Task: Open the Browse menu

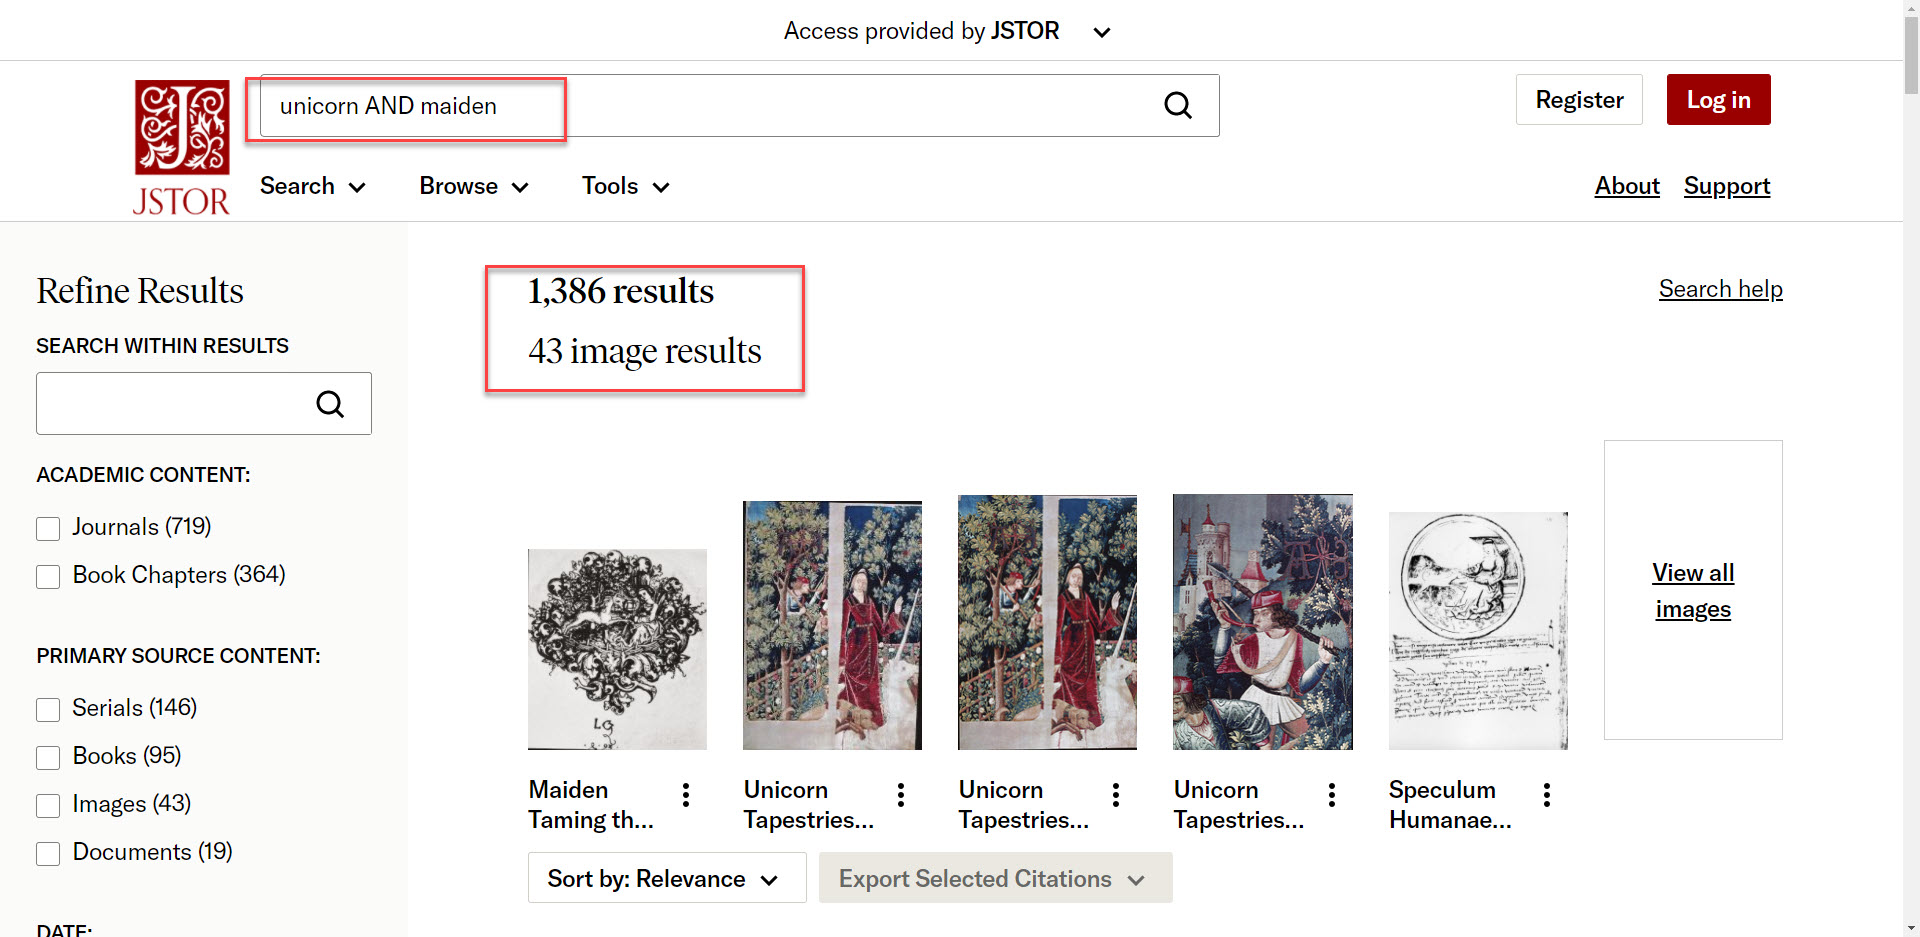Action: [x=473, y=187]
